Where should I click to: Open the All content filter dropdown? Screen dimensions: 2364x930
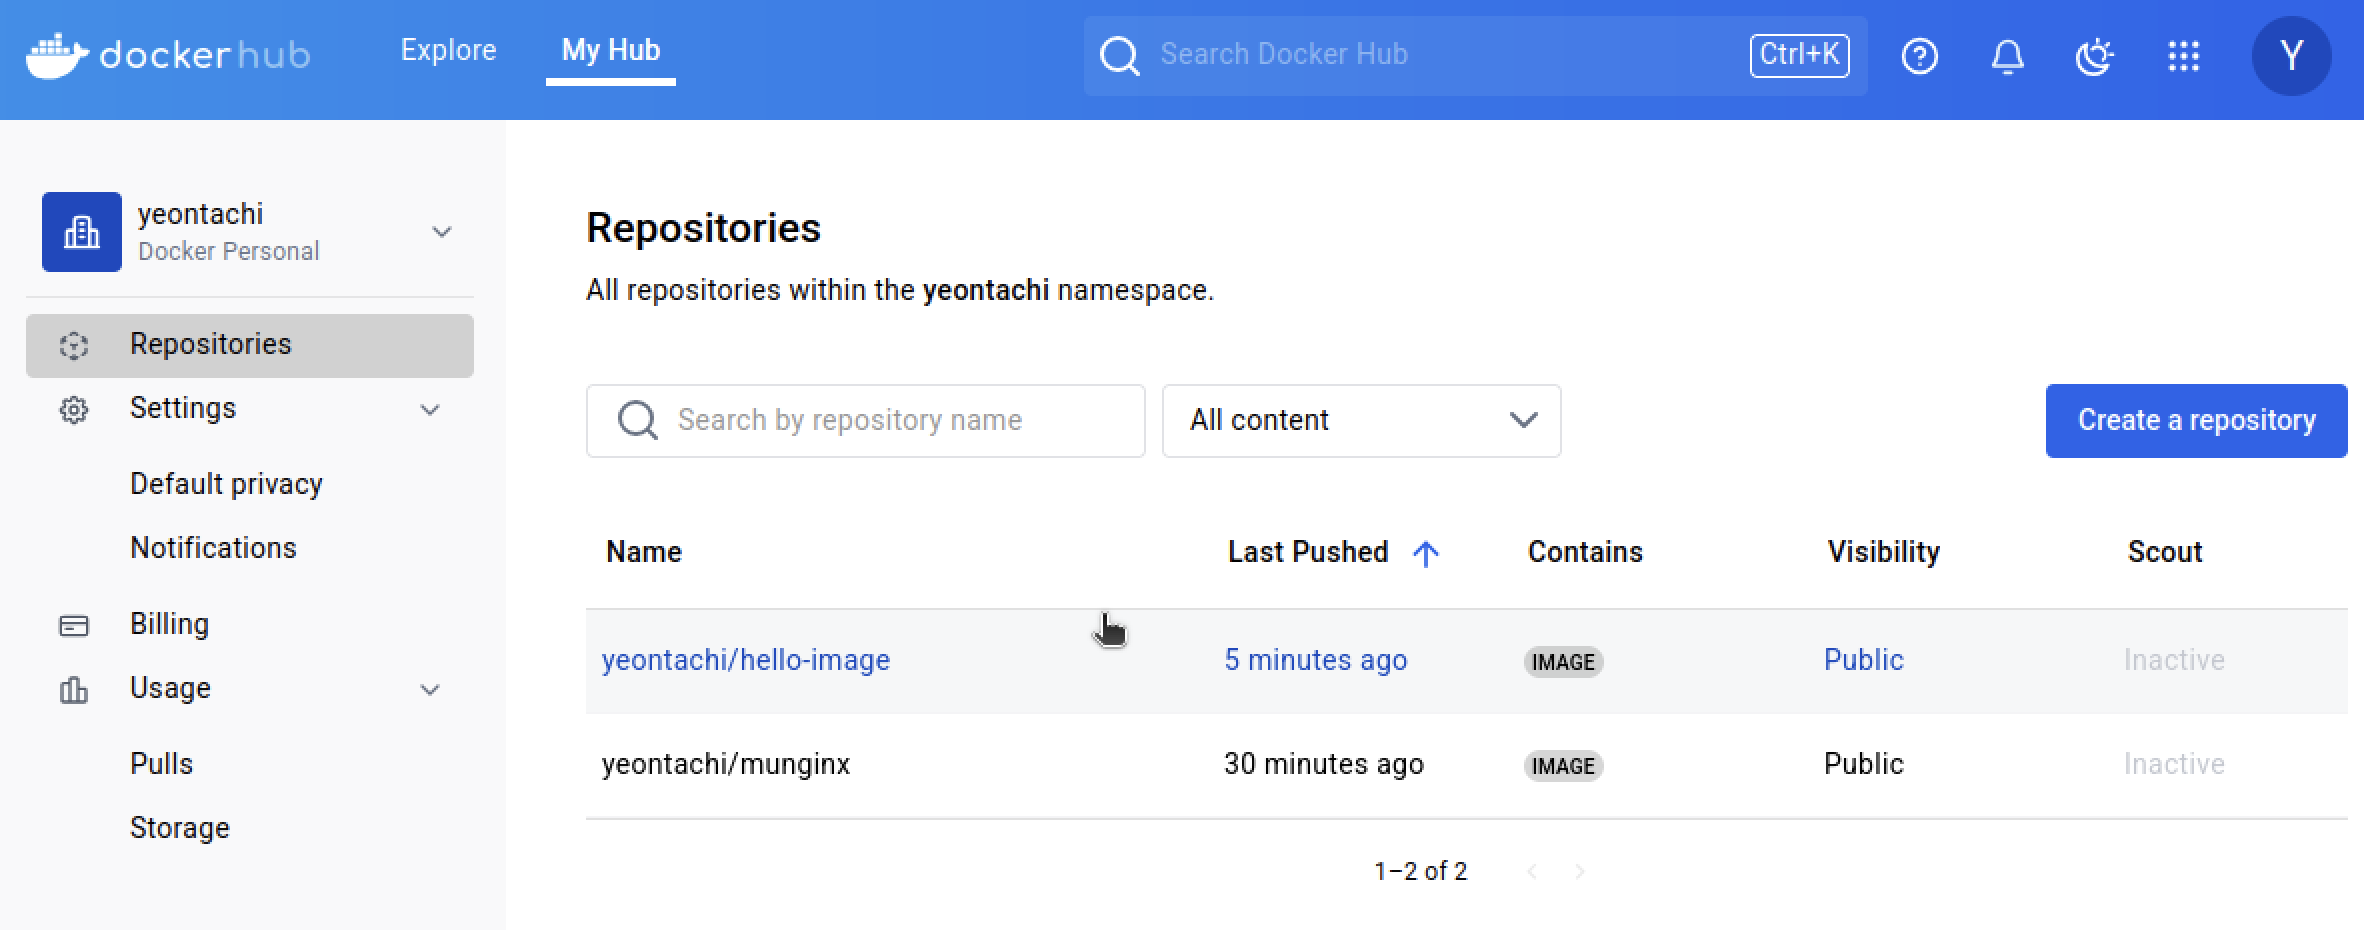click(x=1361, y=421)
